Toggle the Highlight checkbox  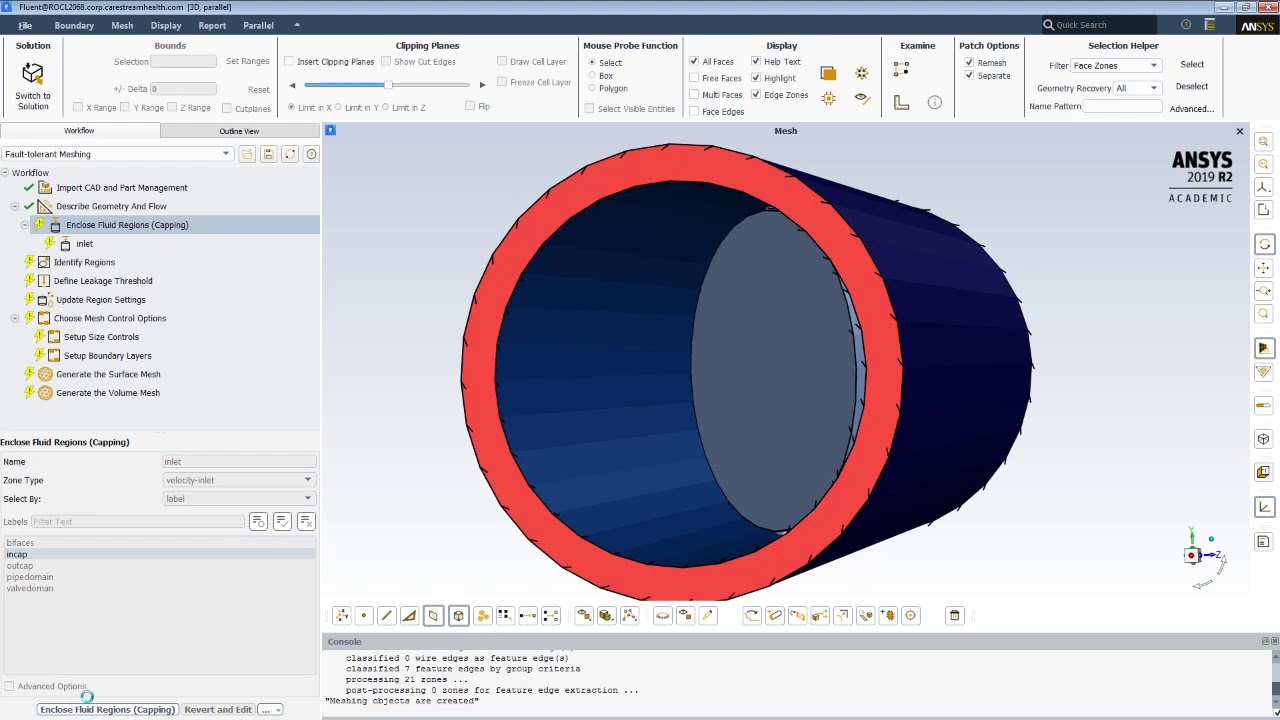click(x=756, y=78)
